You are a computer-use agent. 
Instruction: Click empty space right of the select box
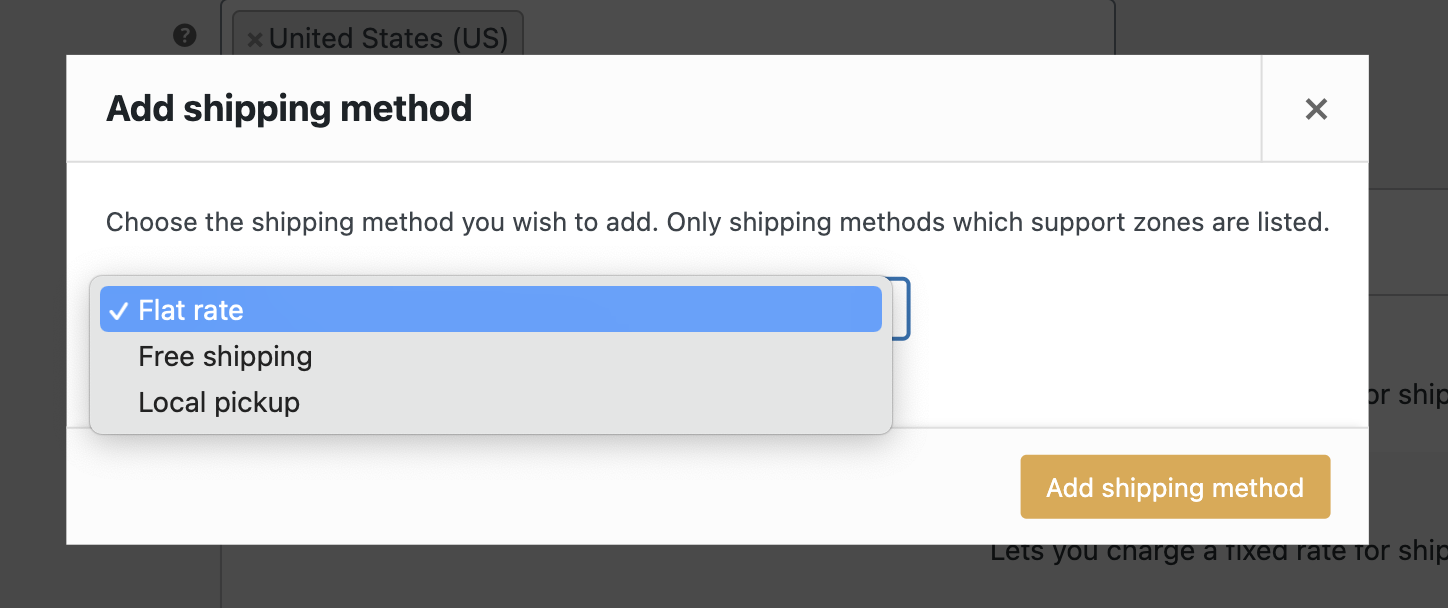tap(1130, 309)
